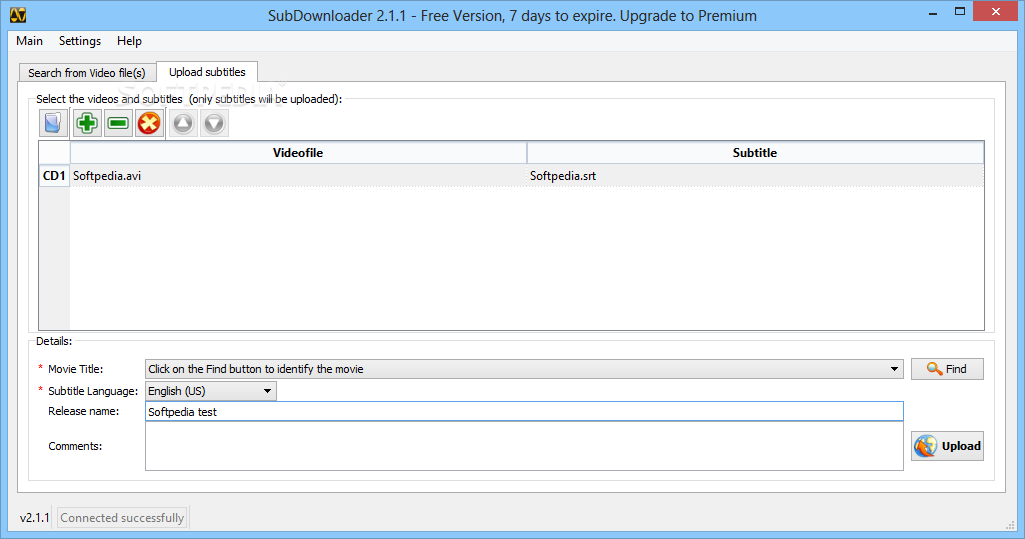Switch to the Search from Video file(s) tab
Viewport: 1025px width, 539px height.
pos(87,73)
